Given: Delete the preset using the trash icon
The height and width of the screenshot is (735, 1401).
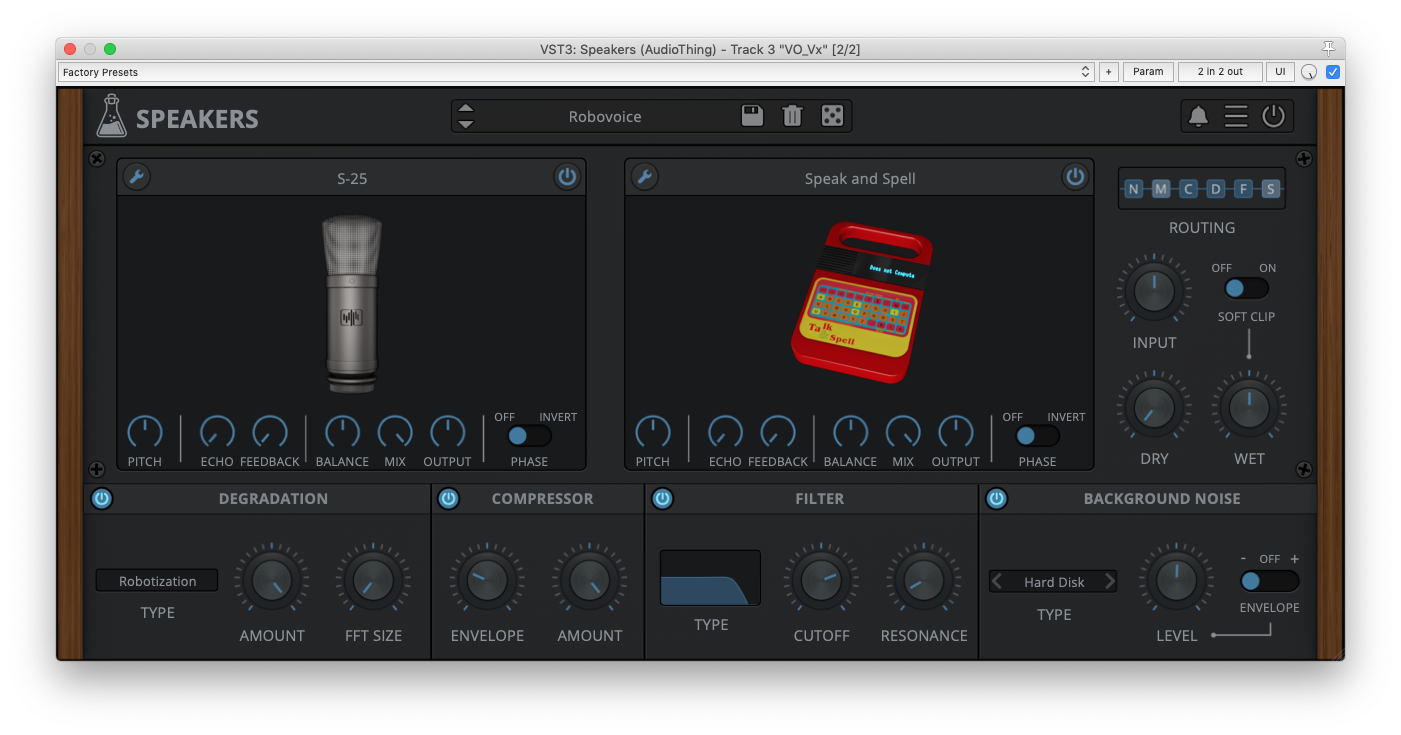Looking at the screenshot, I should pyautogui.click(x=792, y=116).
